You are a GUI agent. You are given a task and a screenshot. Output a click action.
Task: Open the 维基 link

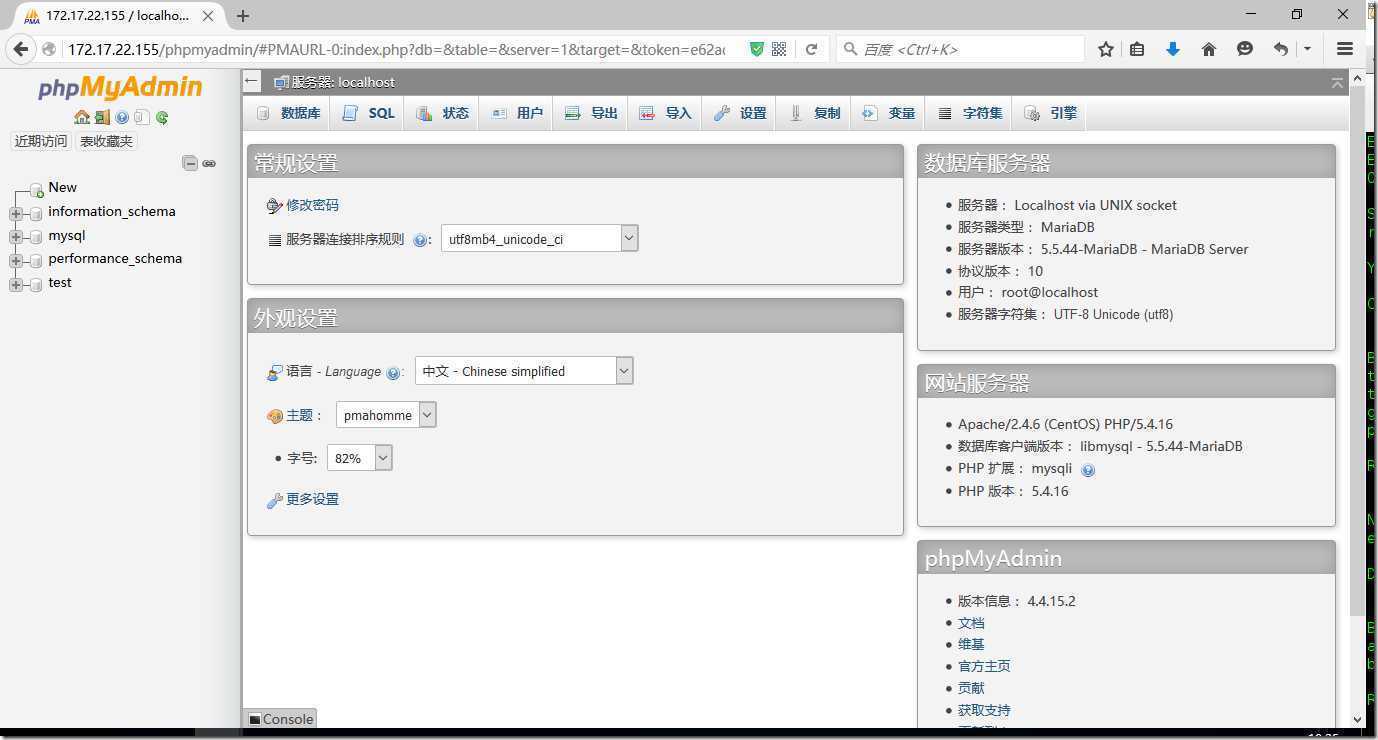tap(971, 645)
